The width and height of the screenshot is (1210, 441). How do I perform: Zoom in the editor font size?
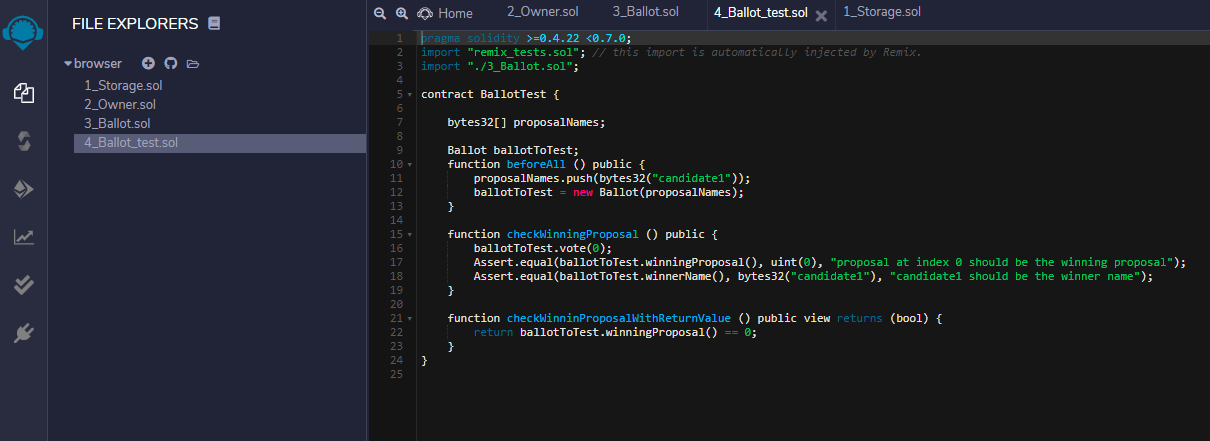click(x=401, y=13)
